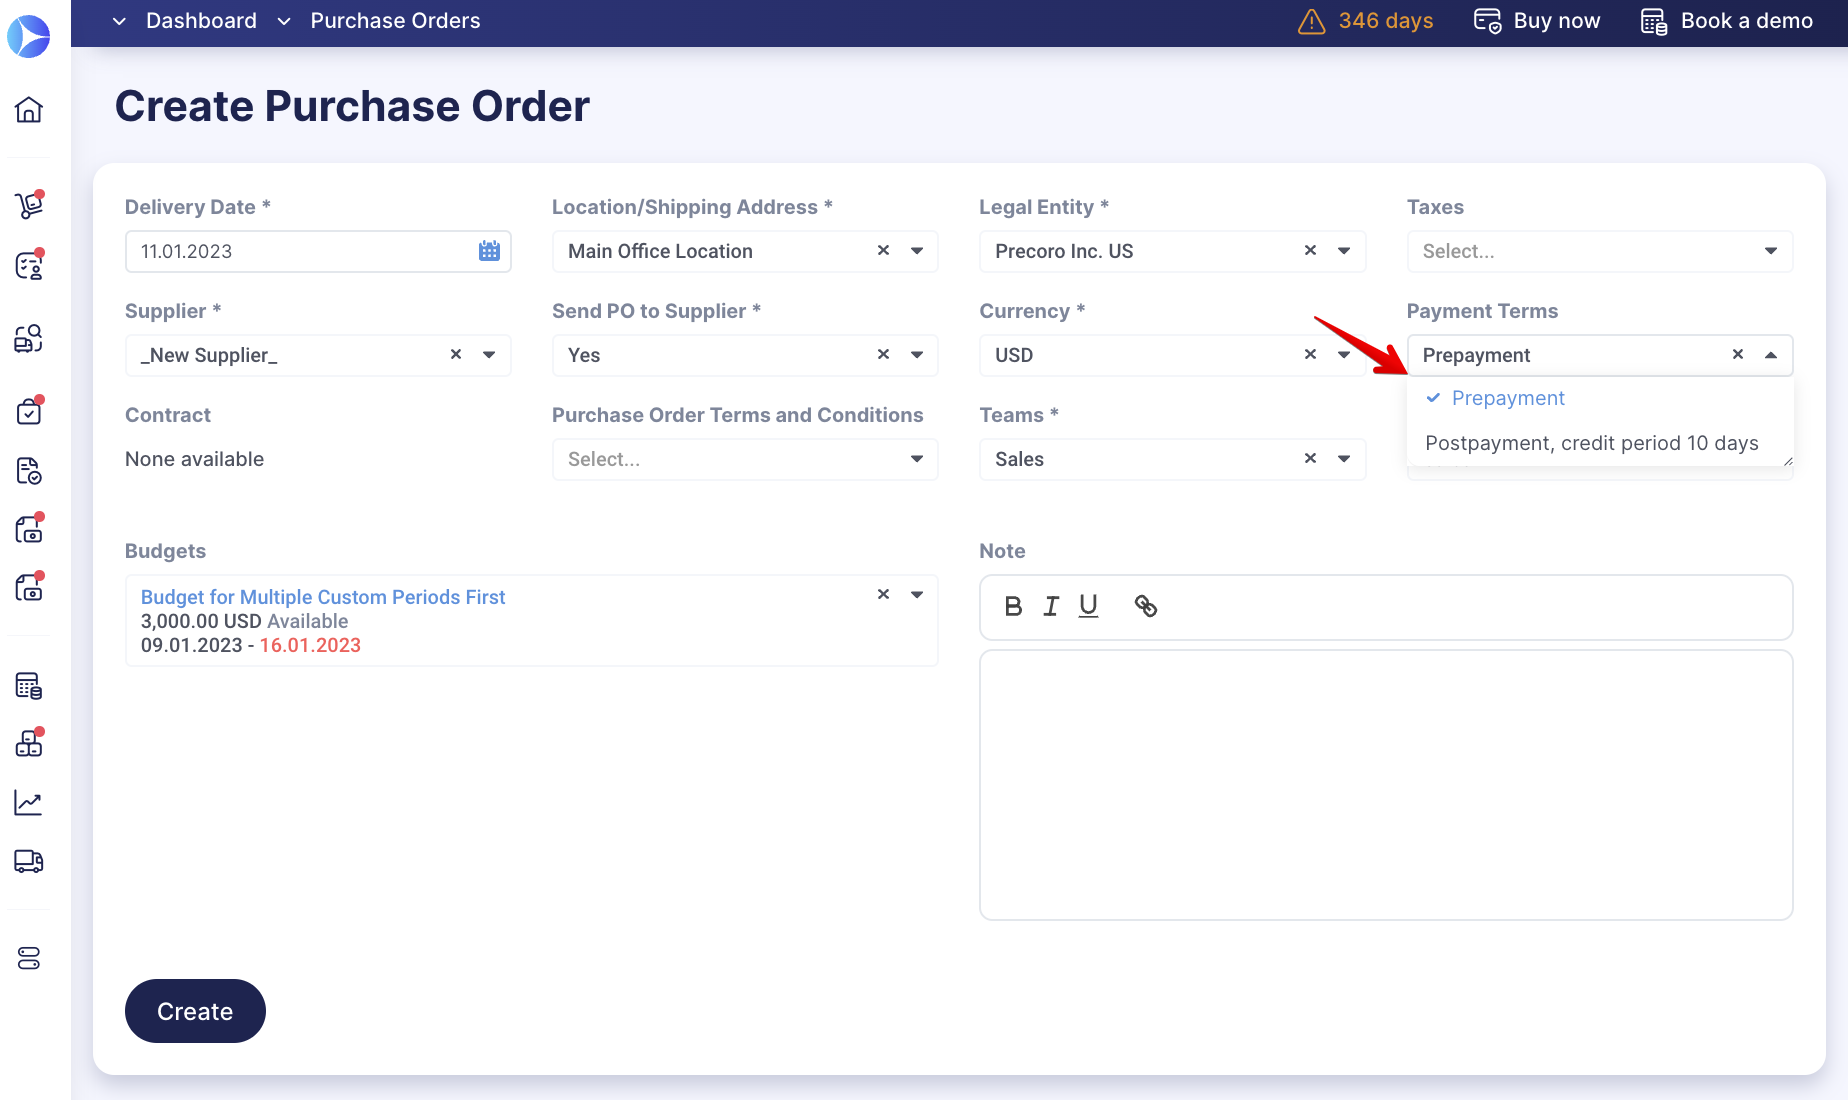Open the delivery truck sidebar icon
Image resolution: width=1848 pixels, height=1100 pixels.
click(x=29, y=861)
